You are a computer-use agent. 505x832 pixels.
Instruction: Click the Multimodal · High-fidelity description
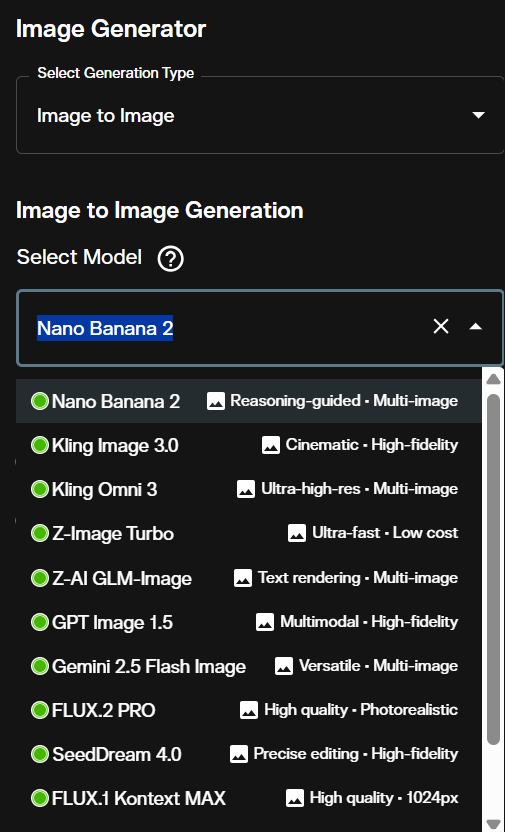pos(369,621)
